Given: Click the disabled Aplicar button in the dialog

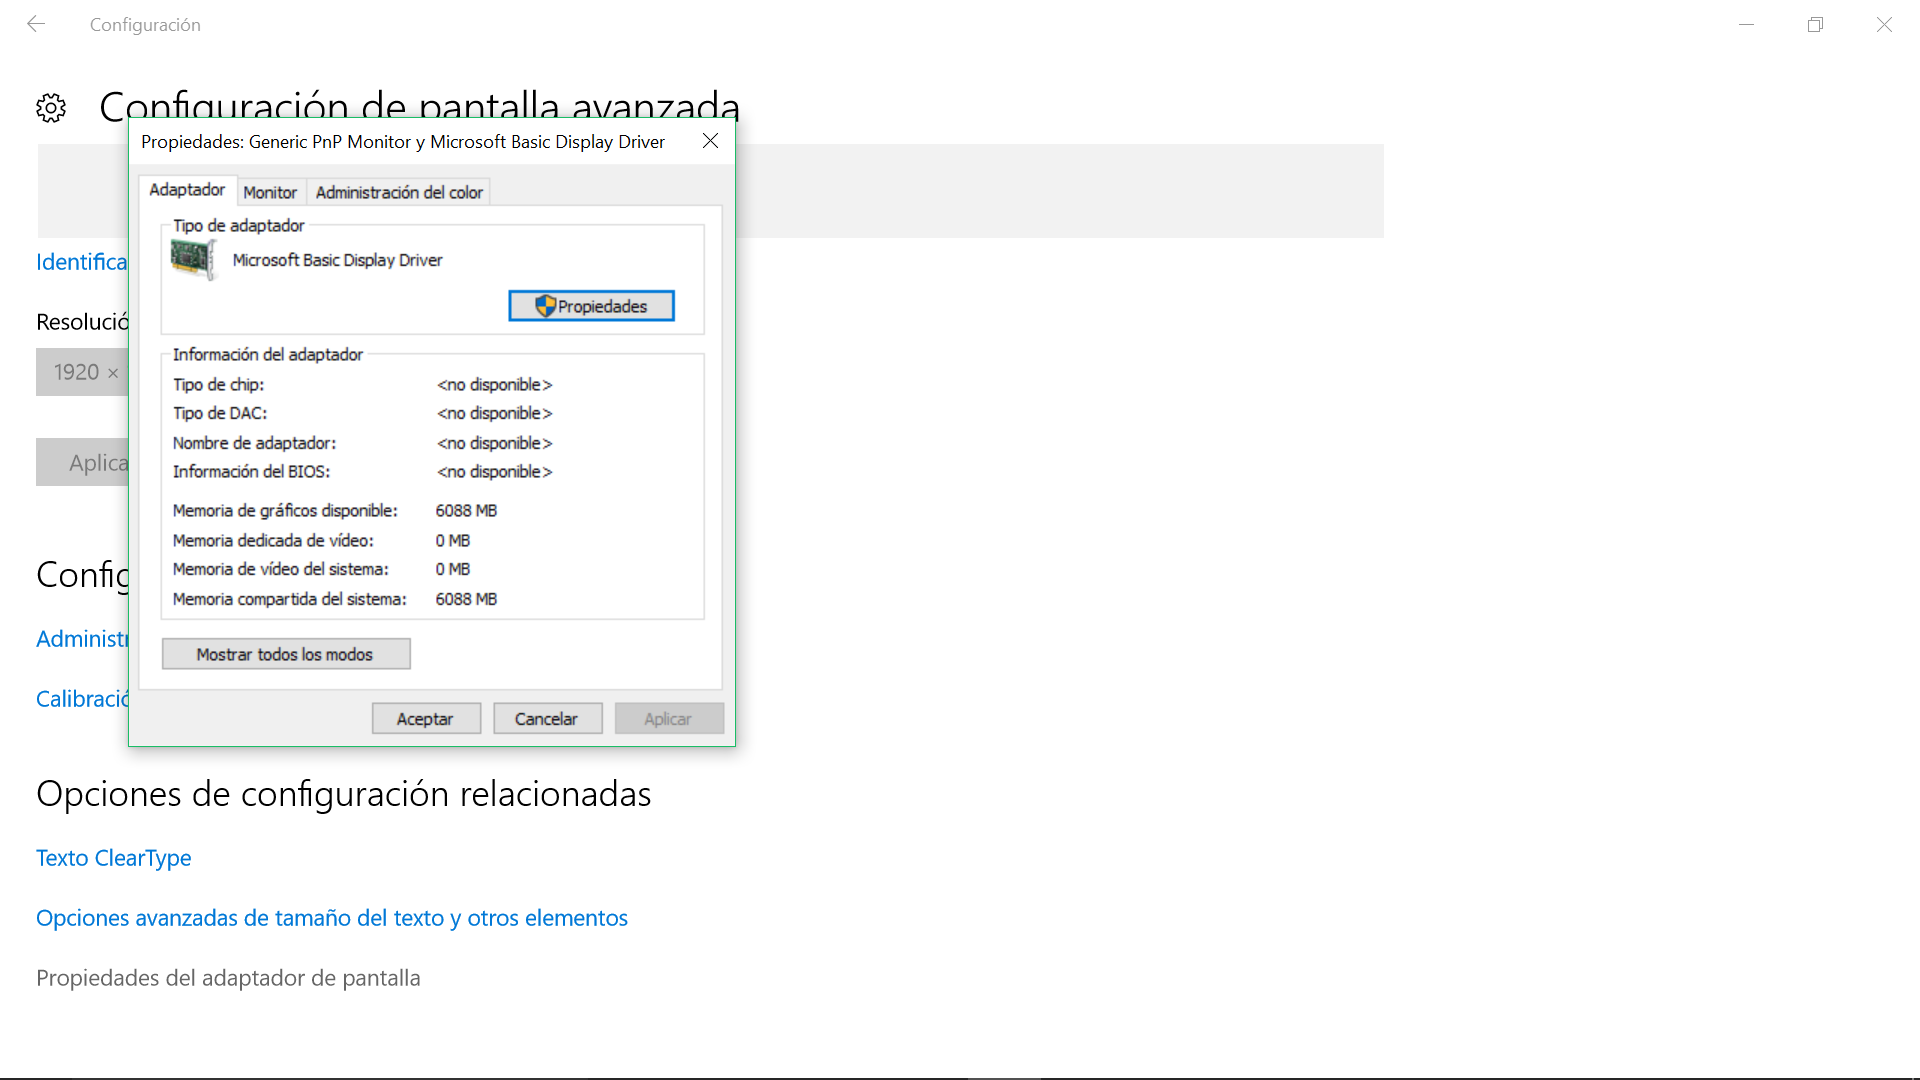Looking at the screenshot, I should click(x=669, y=718).
